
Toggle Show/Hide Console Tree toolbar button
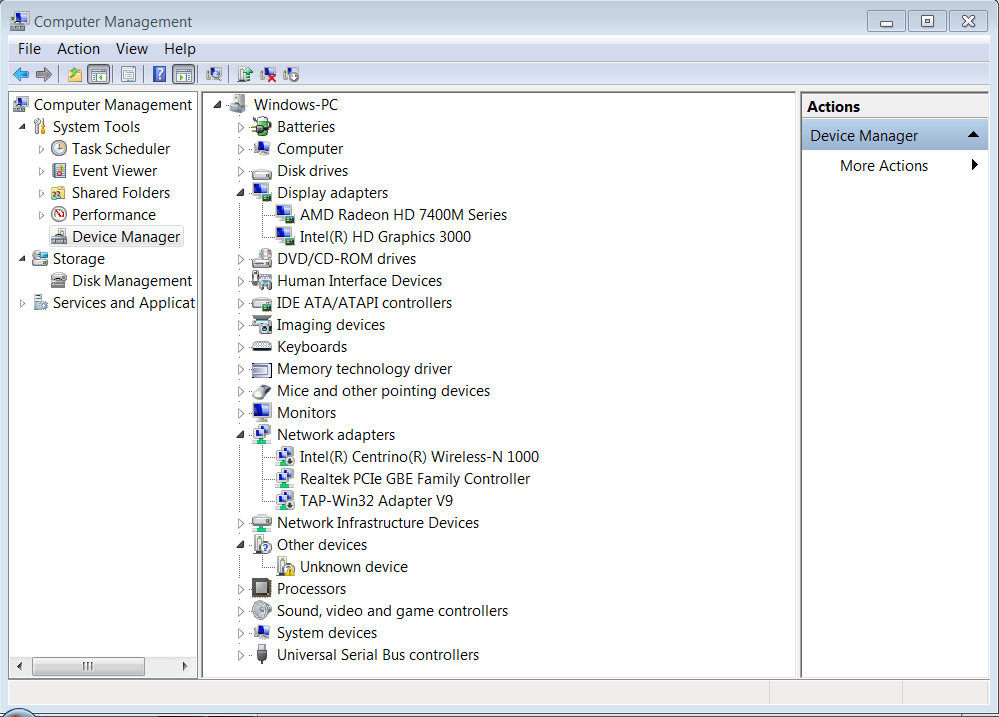[99, 75]
